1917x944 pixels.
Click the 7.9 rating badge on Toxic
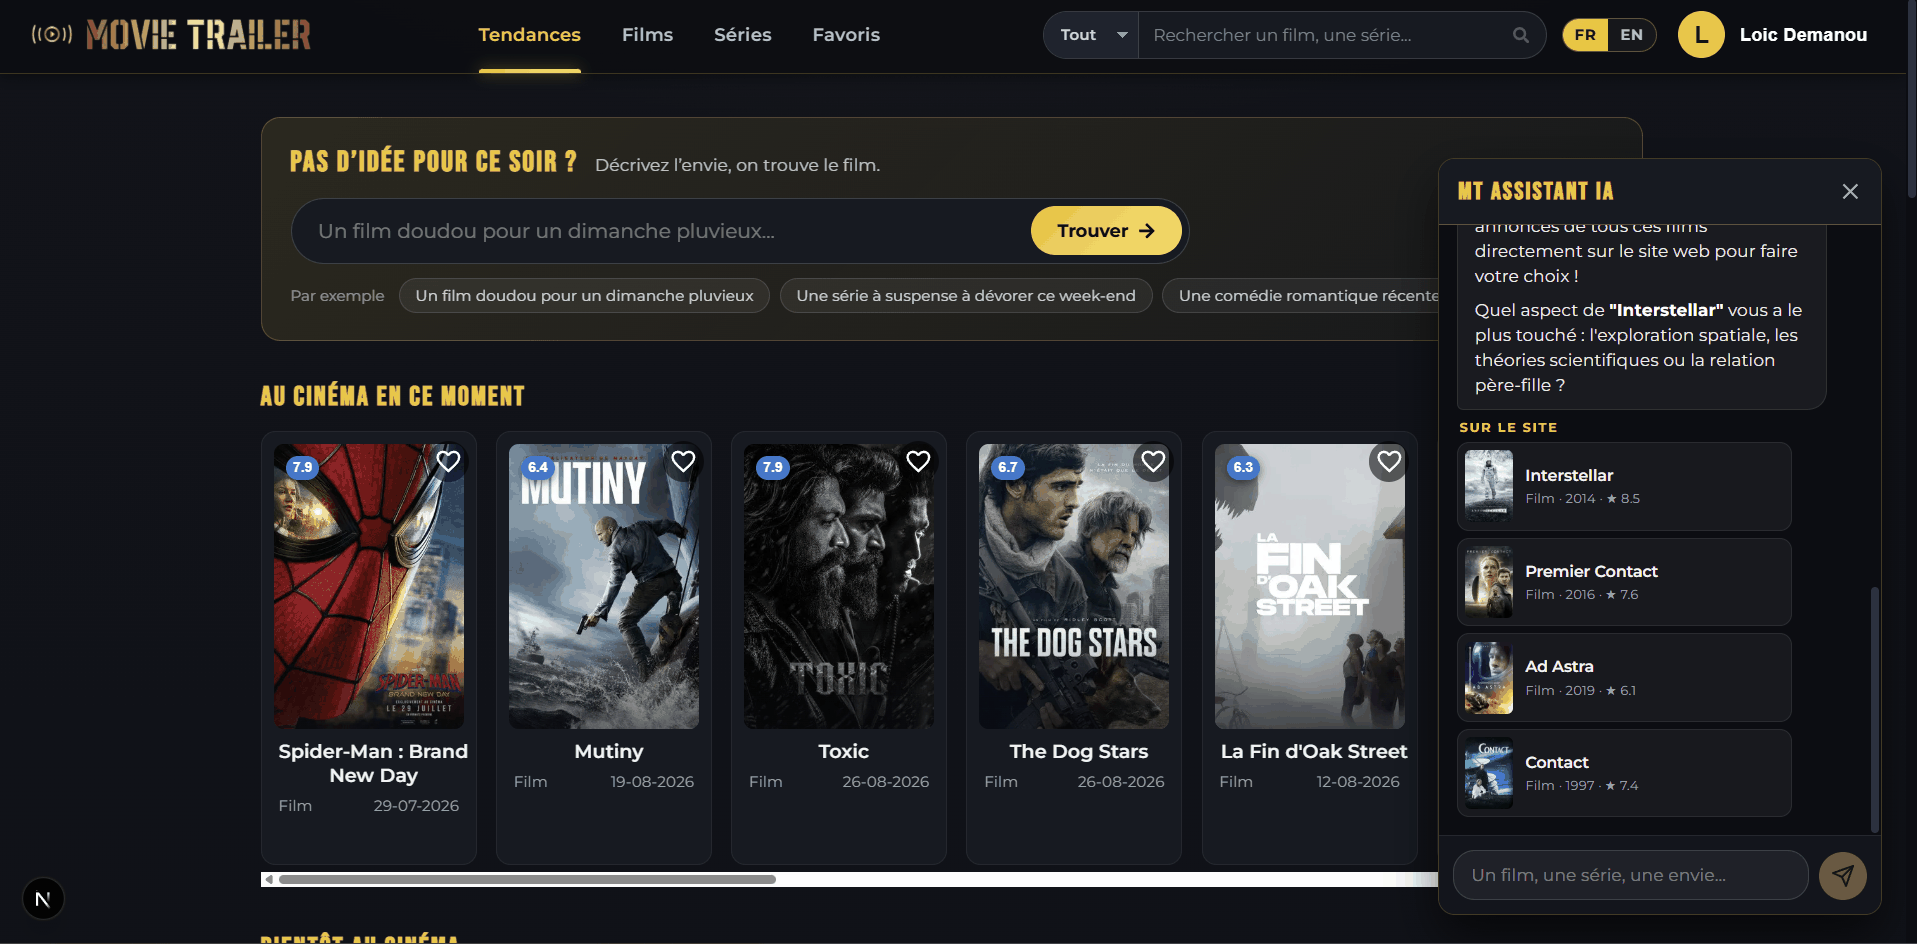(x=773, y=467)
